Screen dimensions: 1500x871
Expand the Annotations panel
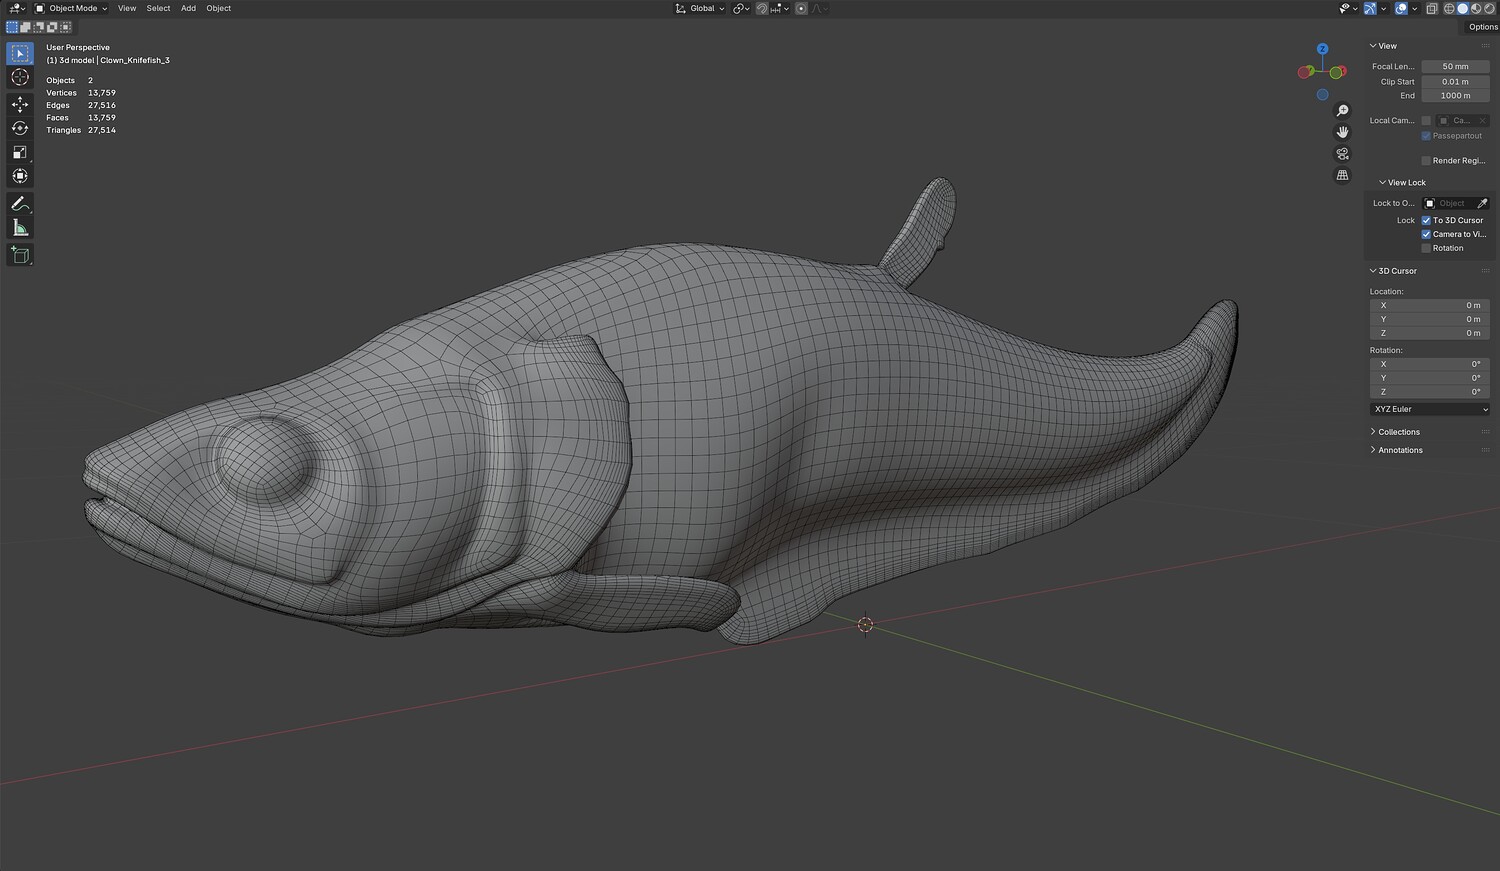pyautogui.click(x=1399, y=450)
